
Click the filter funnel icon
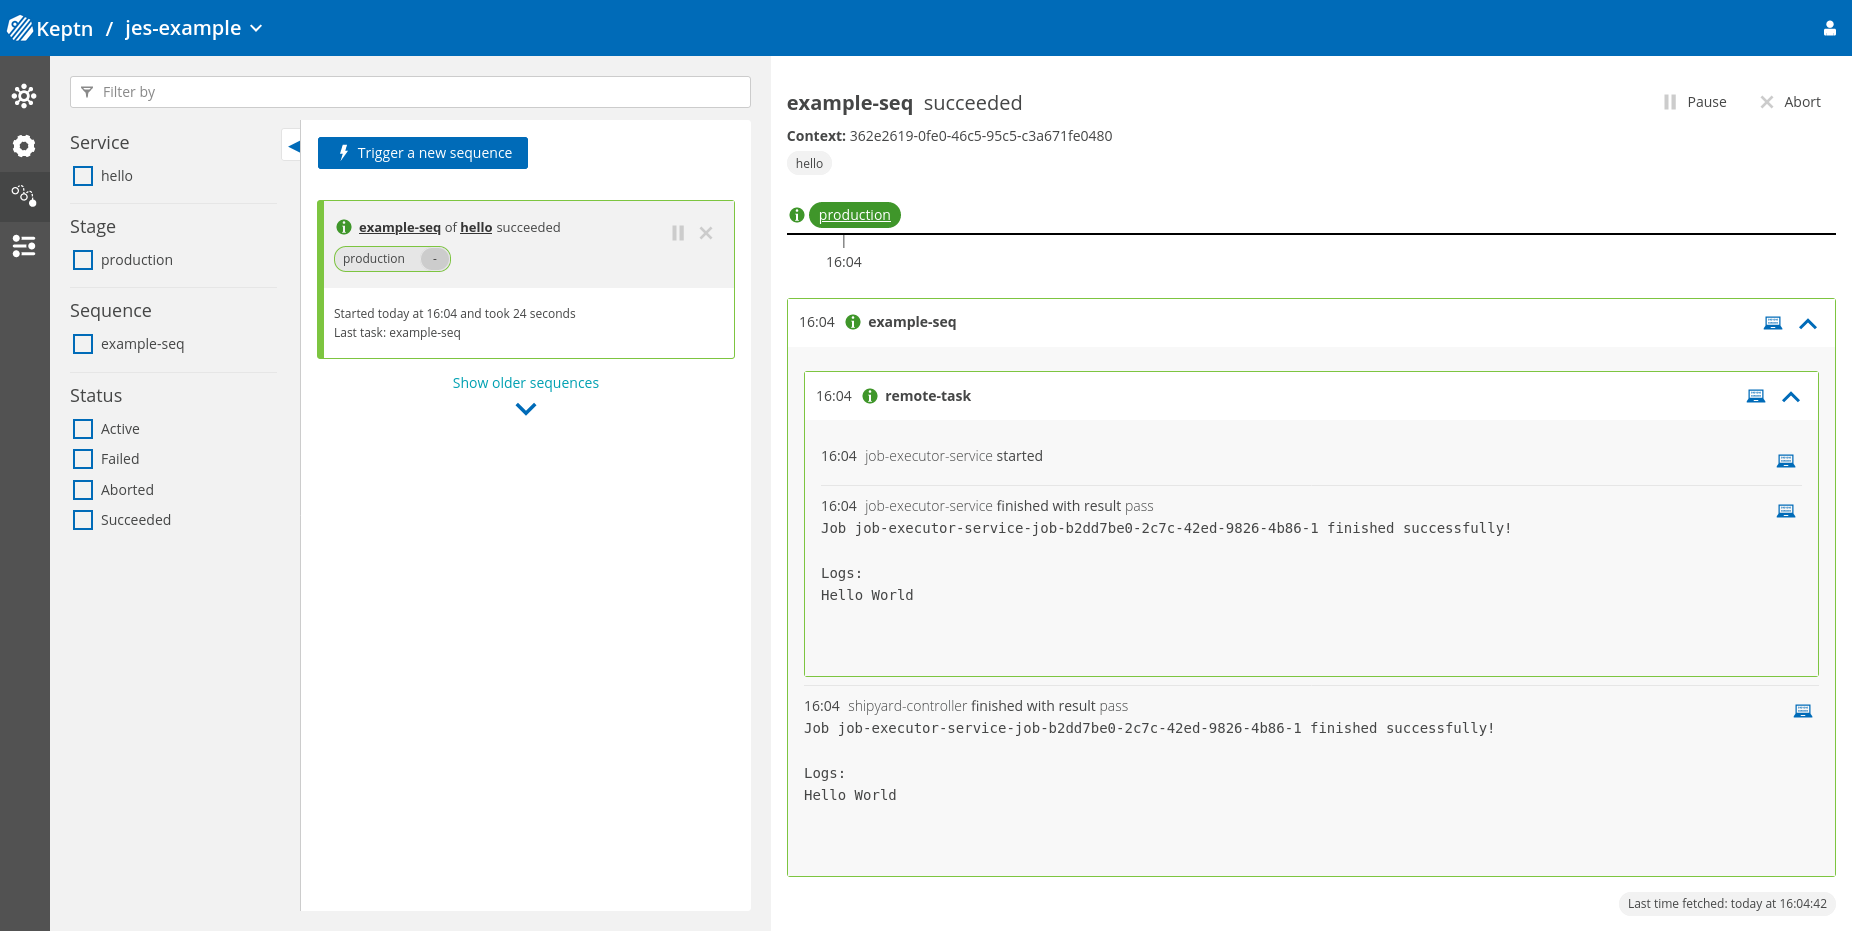87,92
